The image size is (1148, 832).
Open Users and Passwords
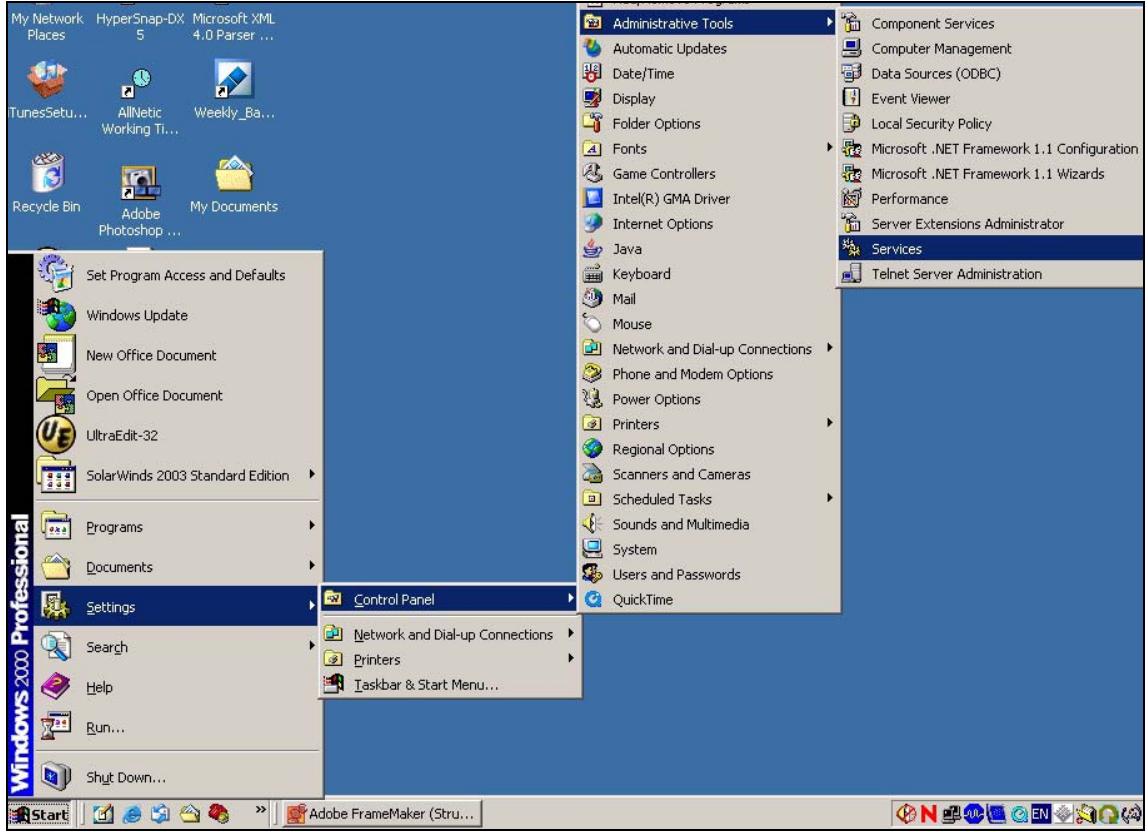(x=709, y=574)
